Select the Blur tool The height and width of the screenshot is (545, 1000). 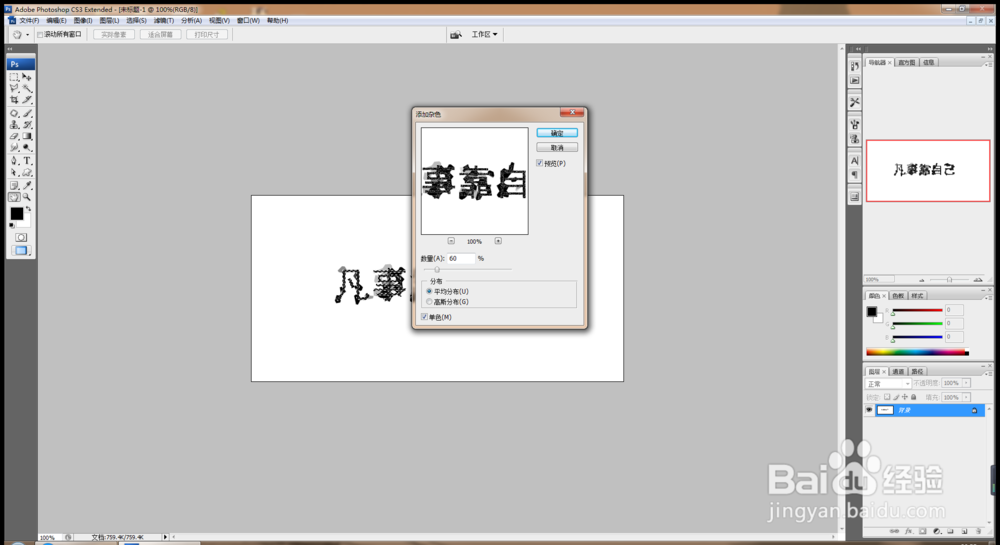click(x=14, y=147)
